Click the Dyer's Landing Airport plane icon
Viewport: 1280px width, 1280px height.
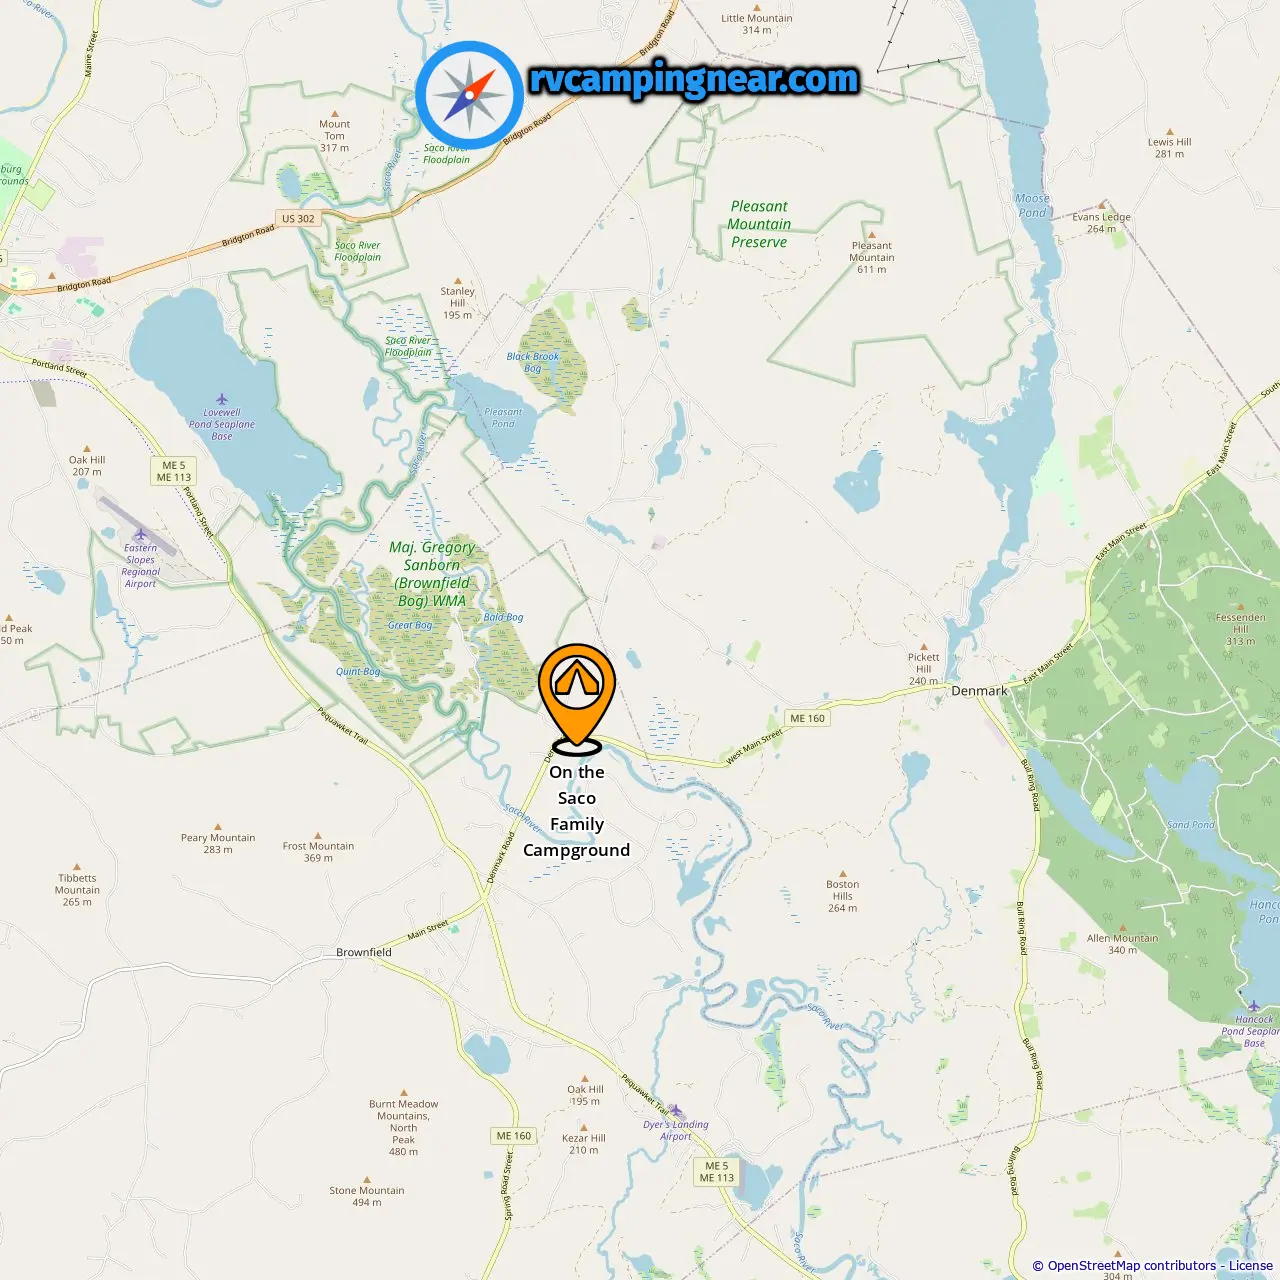(x=676, y=1111)
